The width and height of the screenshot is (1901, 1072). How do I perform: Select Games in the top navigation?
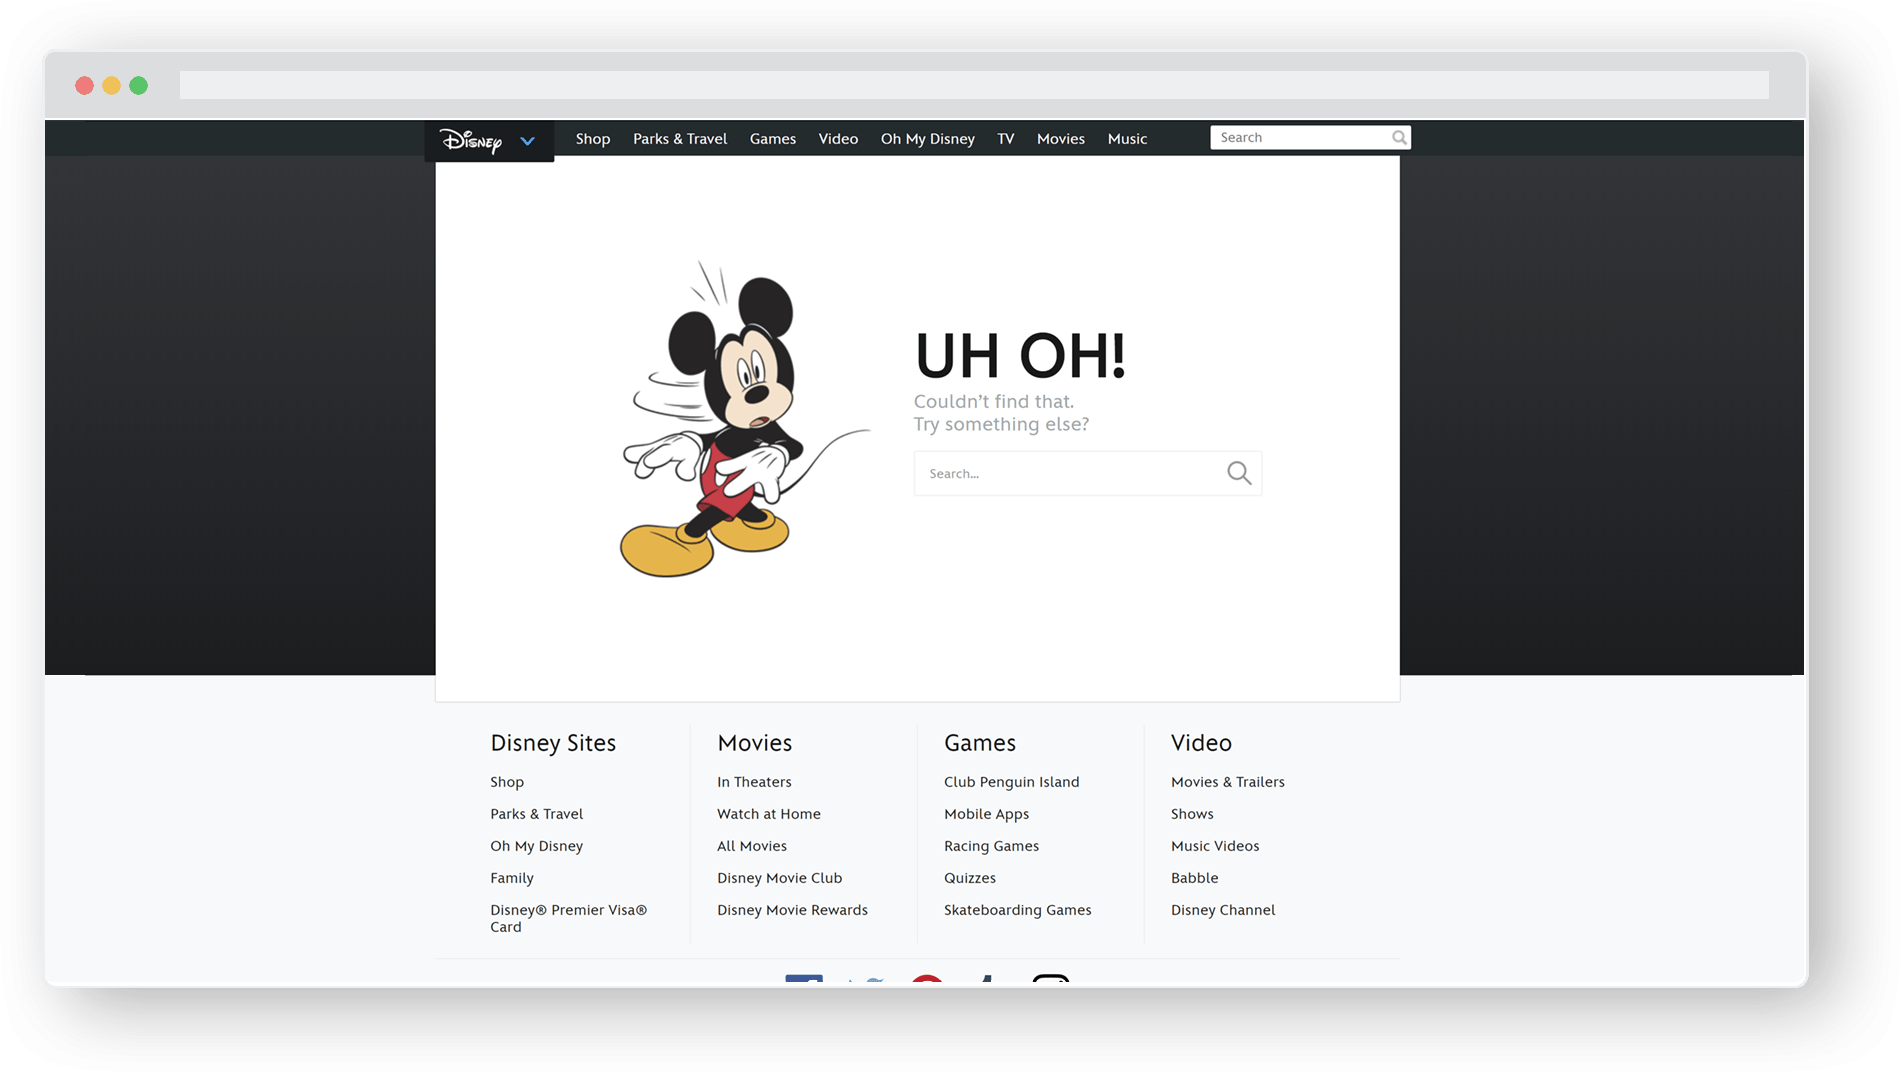[772, 139]
